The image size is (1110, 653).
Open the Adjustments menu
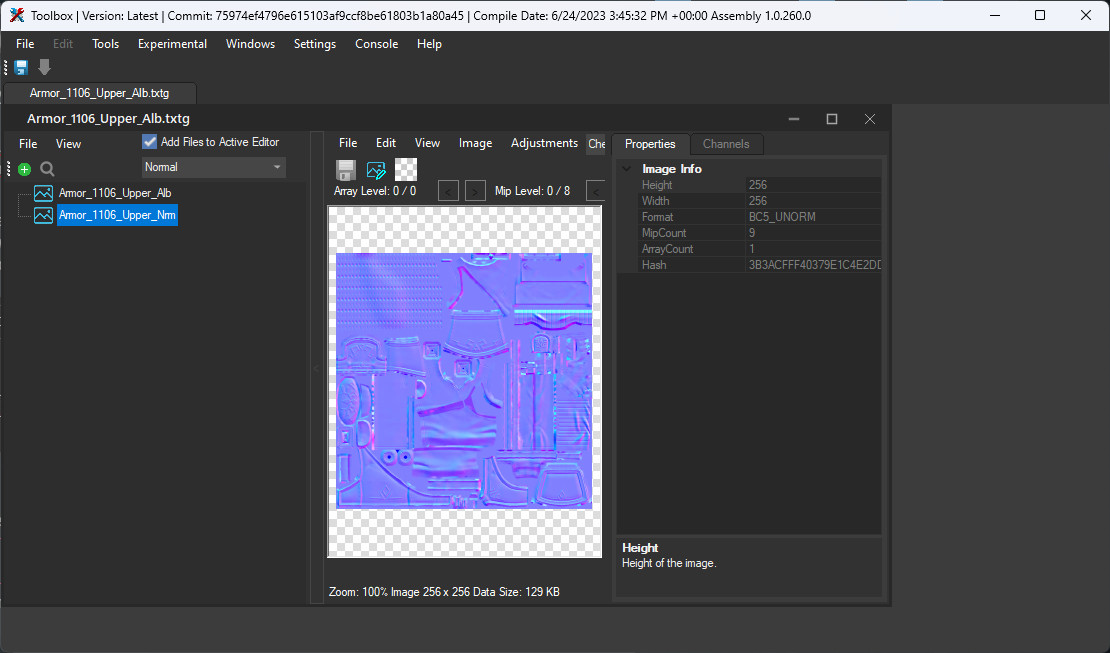coord(544,142)
